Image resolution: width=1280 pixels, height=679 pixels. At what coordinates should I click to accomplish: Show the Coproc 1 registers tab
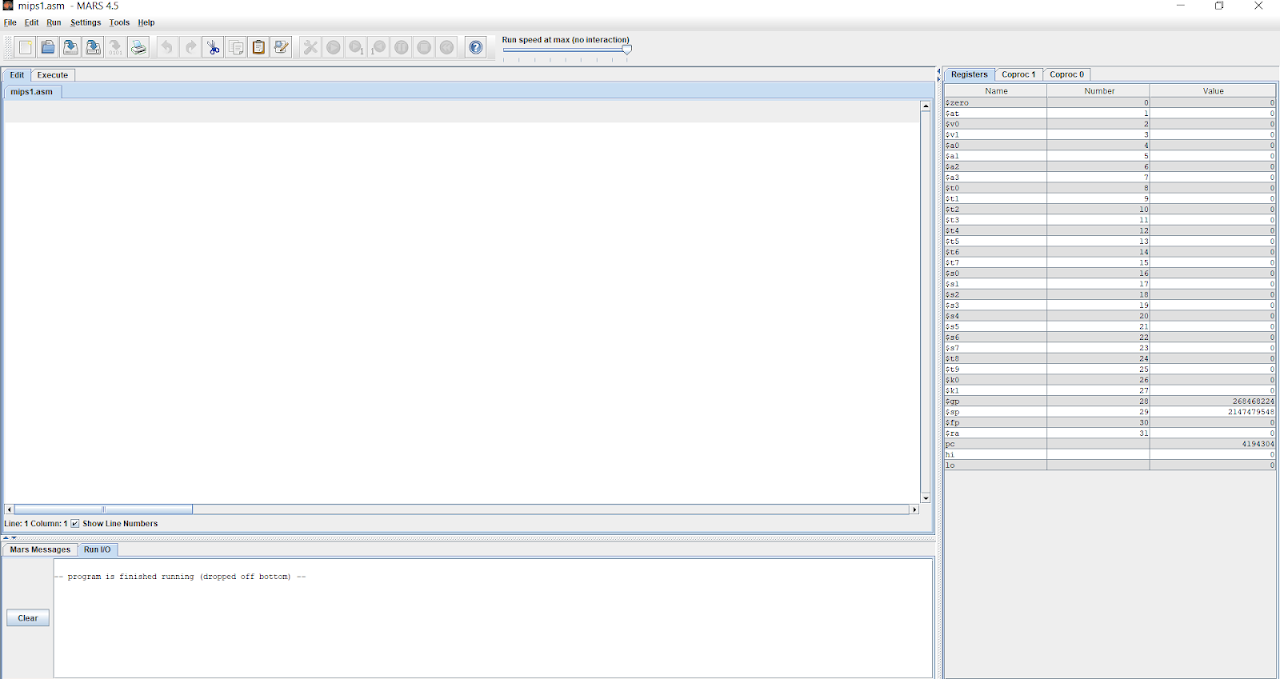click(x=1018, y=74)
